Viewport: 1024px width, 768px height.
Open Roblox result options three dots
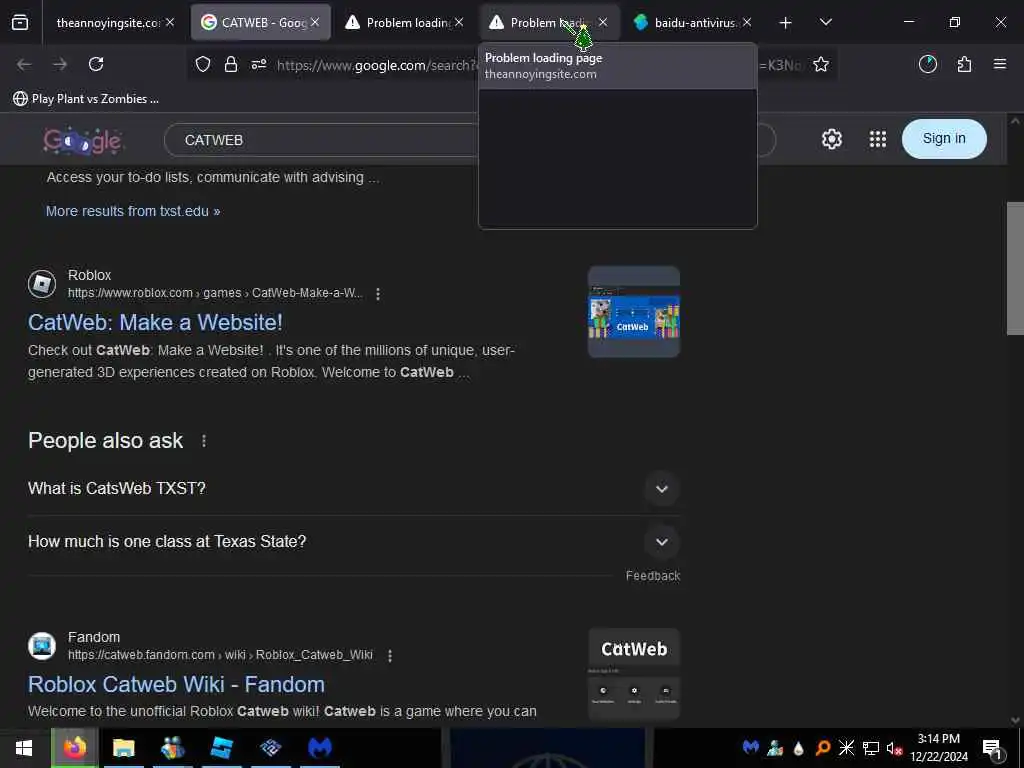click(x=377, y=294)
